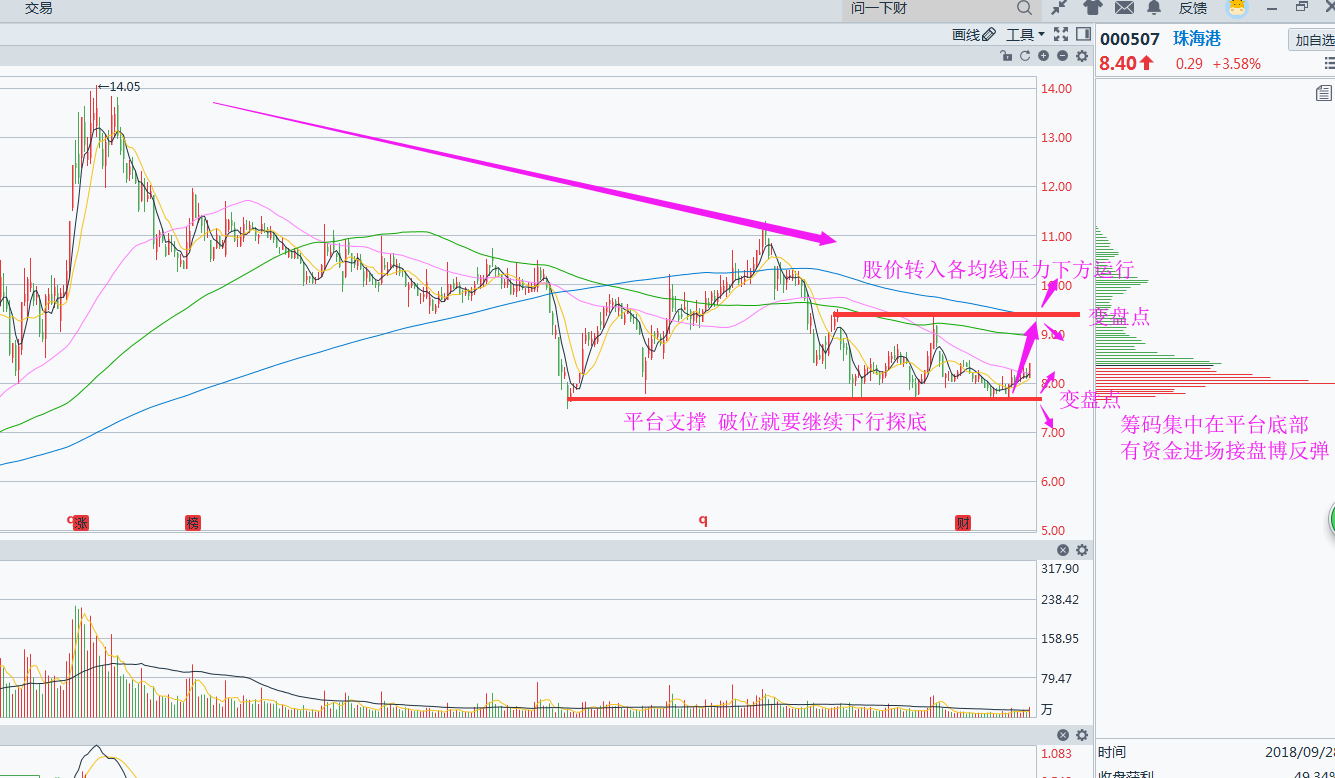Open the skin (shirt) icon
The image size is (1335, 778).
[x=1092, y=8]
